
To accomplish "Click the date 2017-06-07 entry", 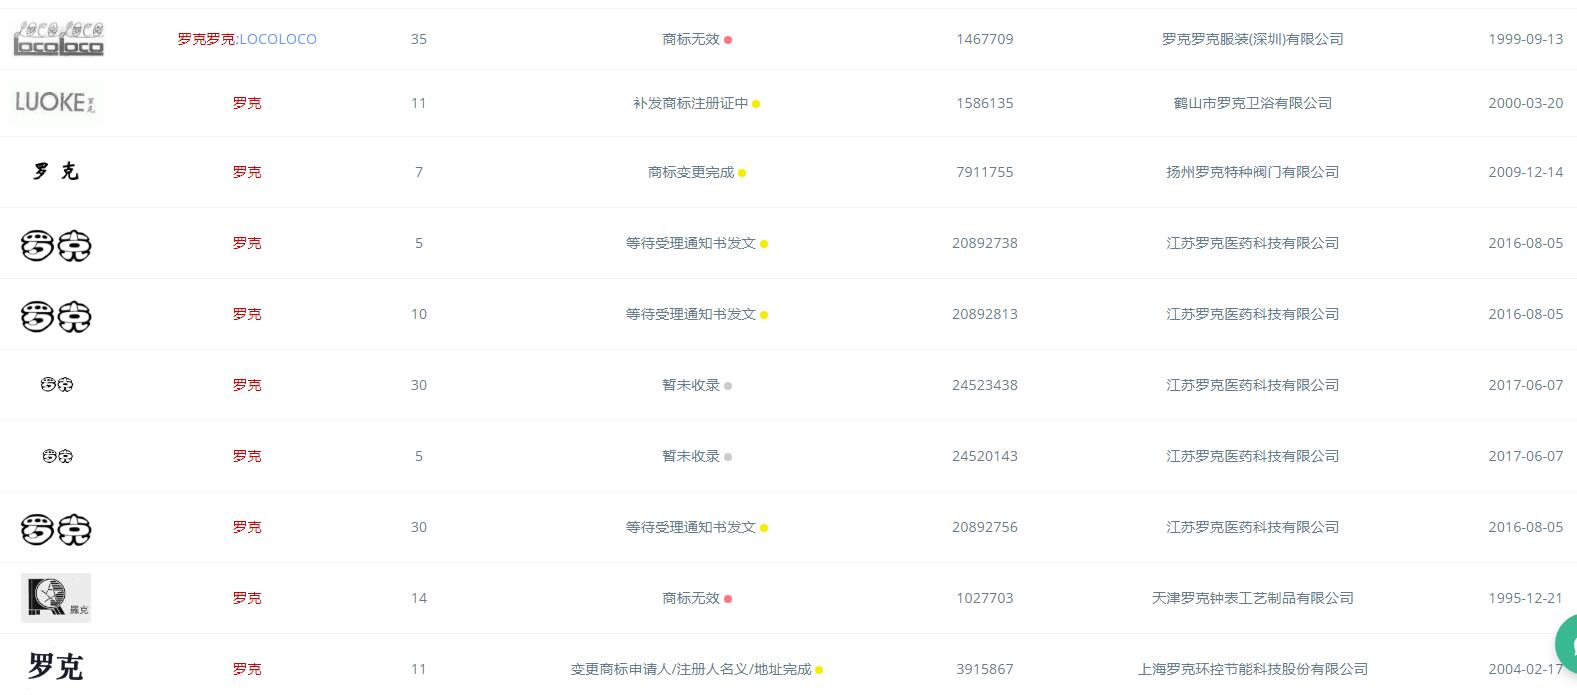I will [x=1526, y=384].
